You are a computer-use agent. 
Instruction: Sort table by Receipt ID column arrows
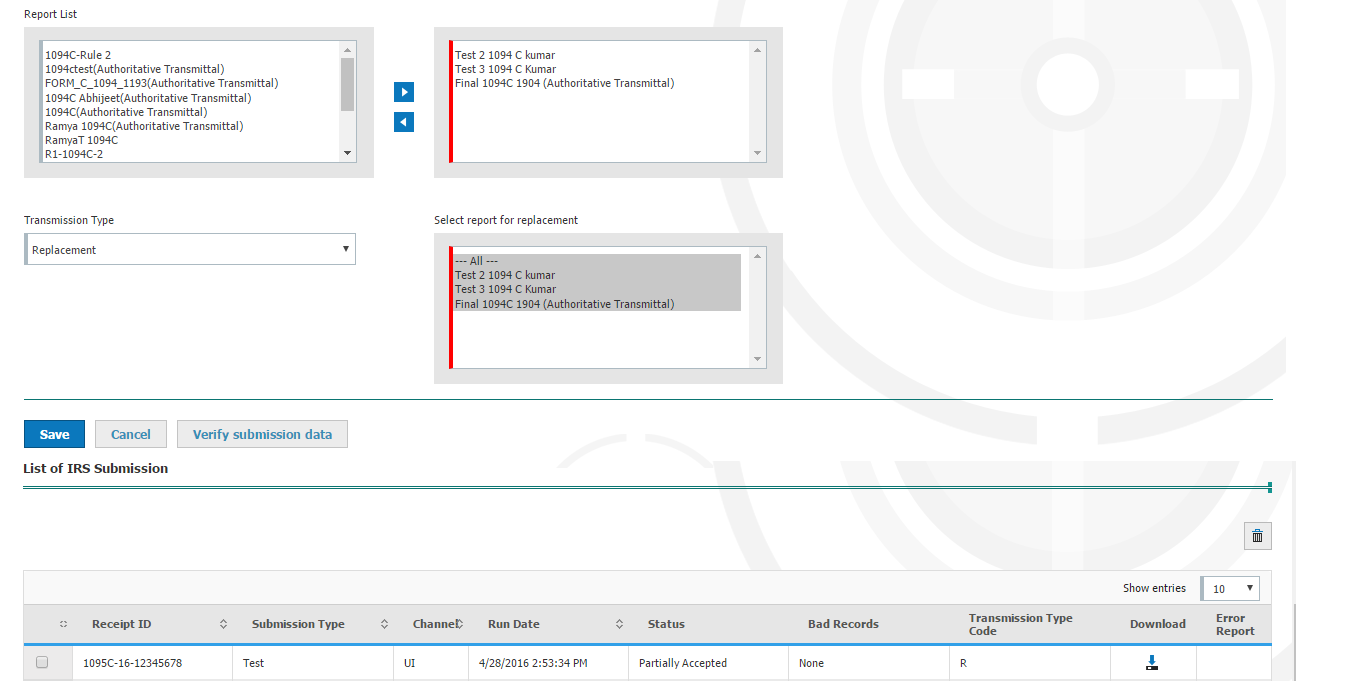223,624
